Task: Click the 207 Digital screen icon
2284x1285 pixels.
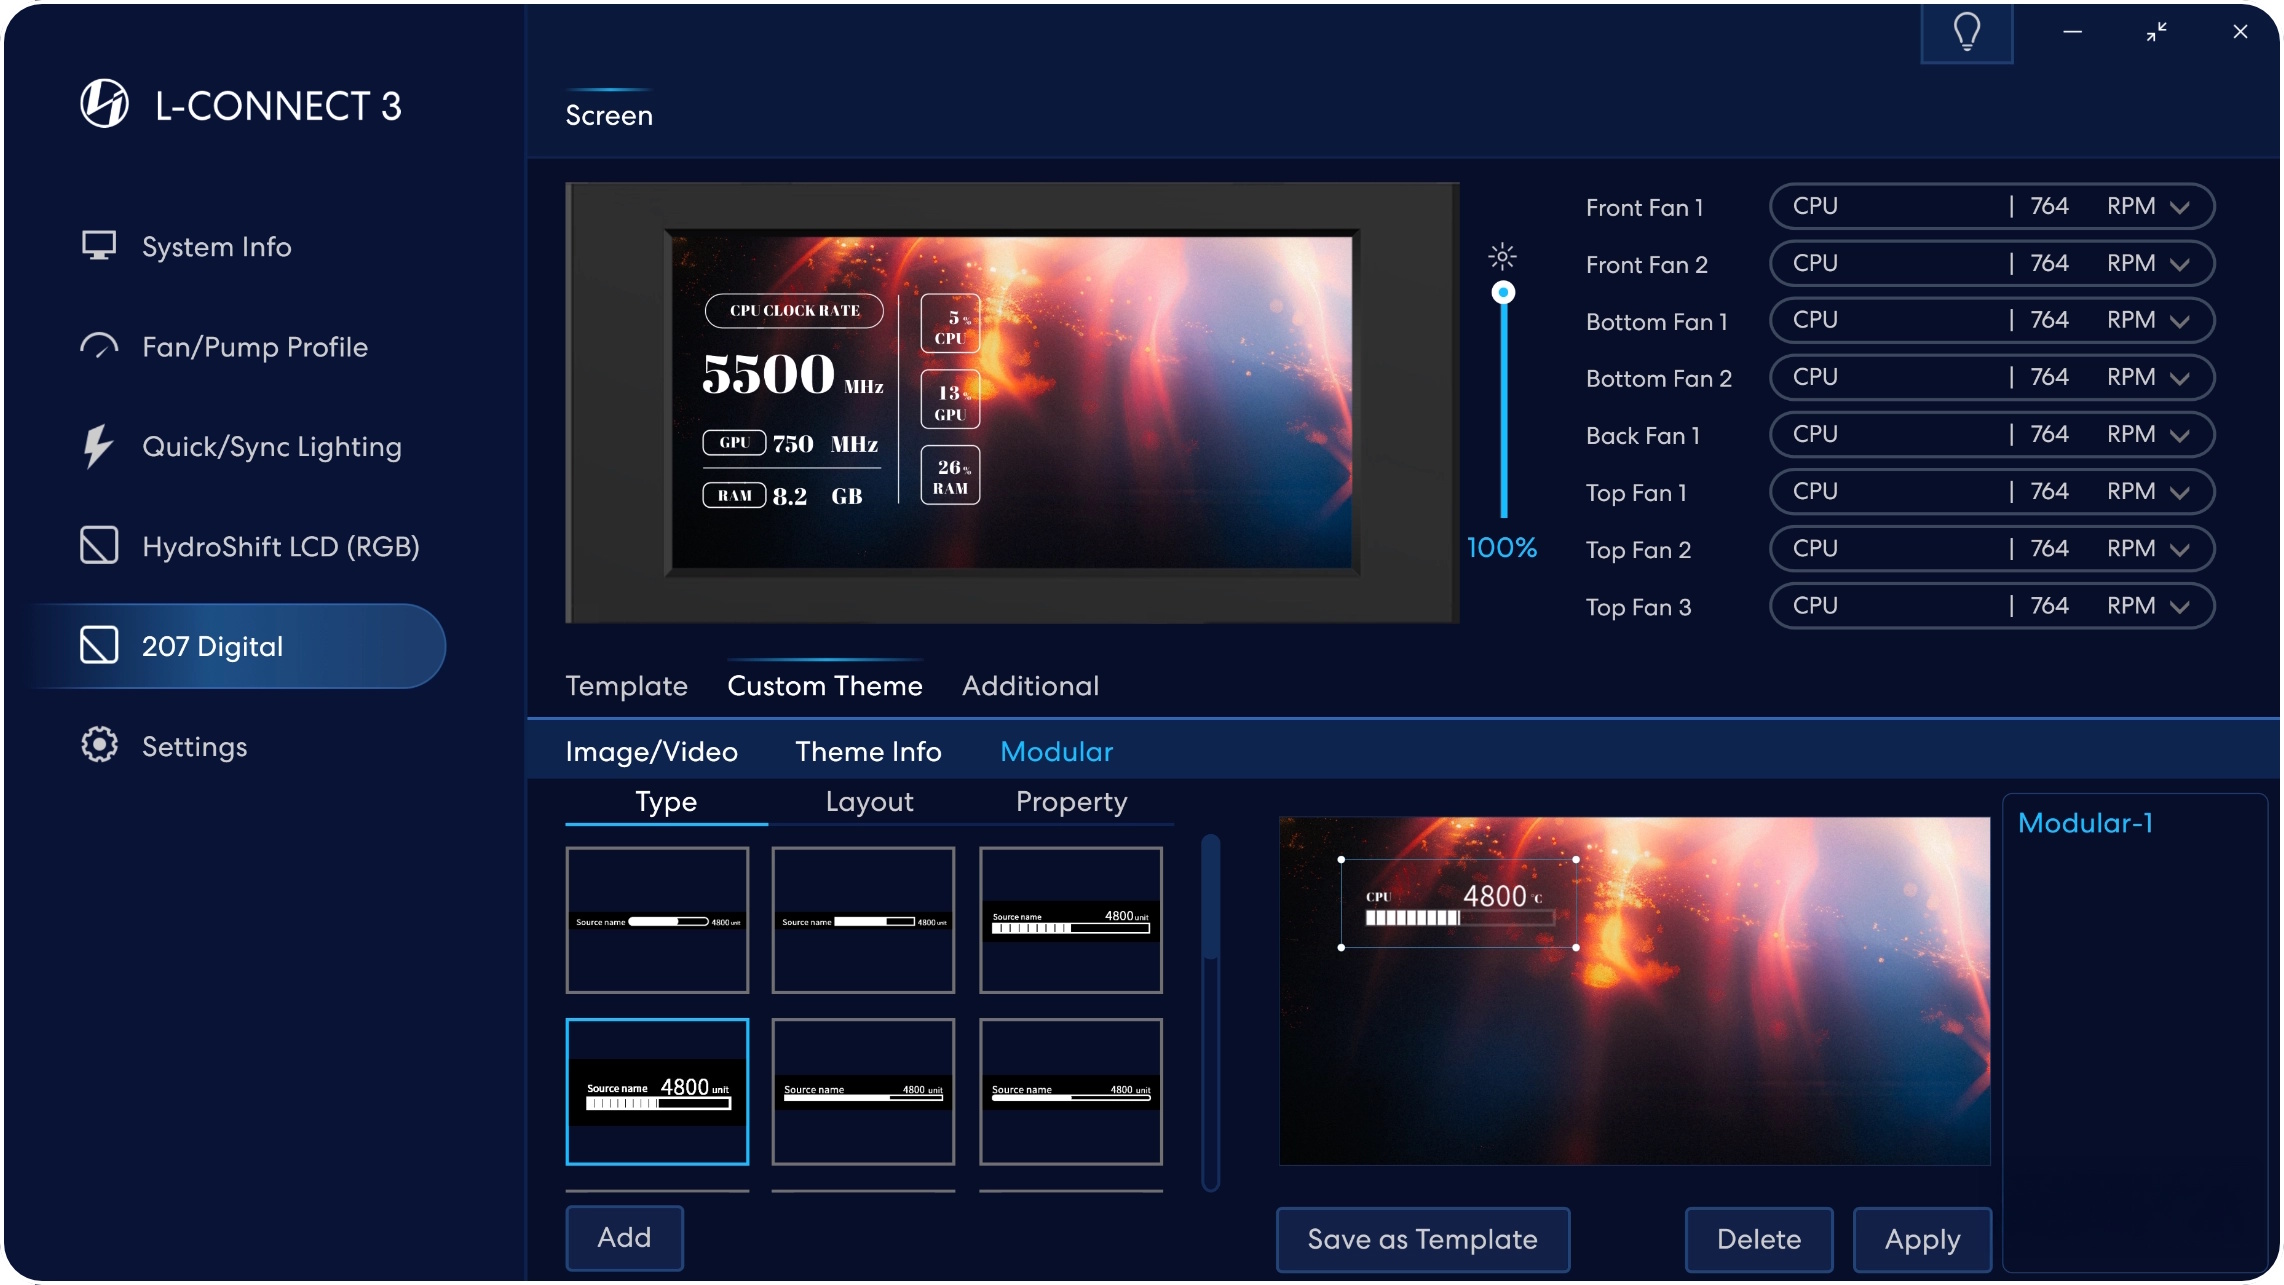Action: [99, 645]
